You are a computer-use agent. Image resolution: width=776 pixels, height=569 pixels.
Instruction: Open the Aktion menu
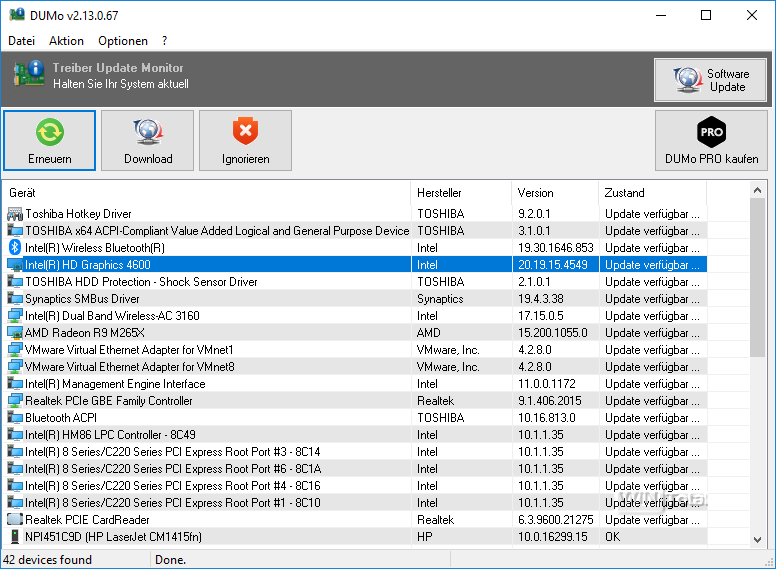click(x=66, y=41)
